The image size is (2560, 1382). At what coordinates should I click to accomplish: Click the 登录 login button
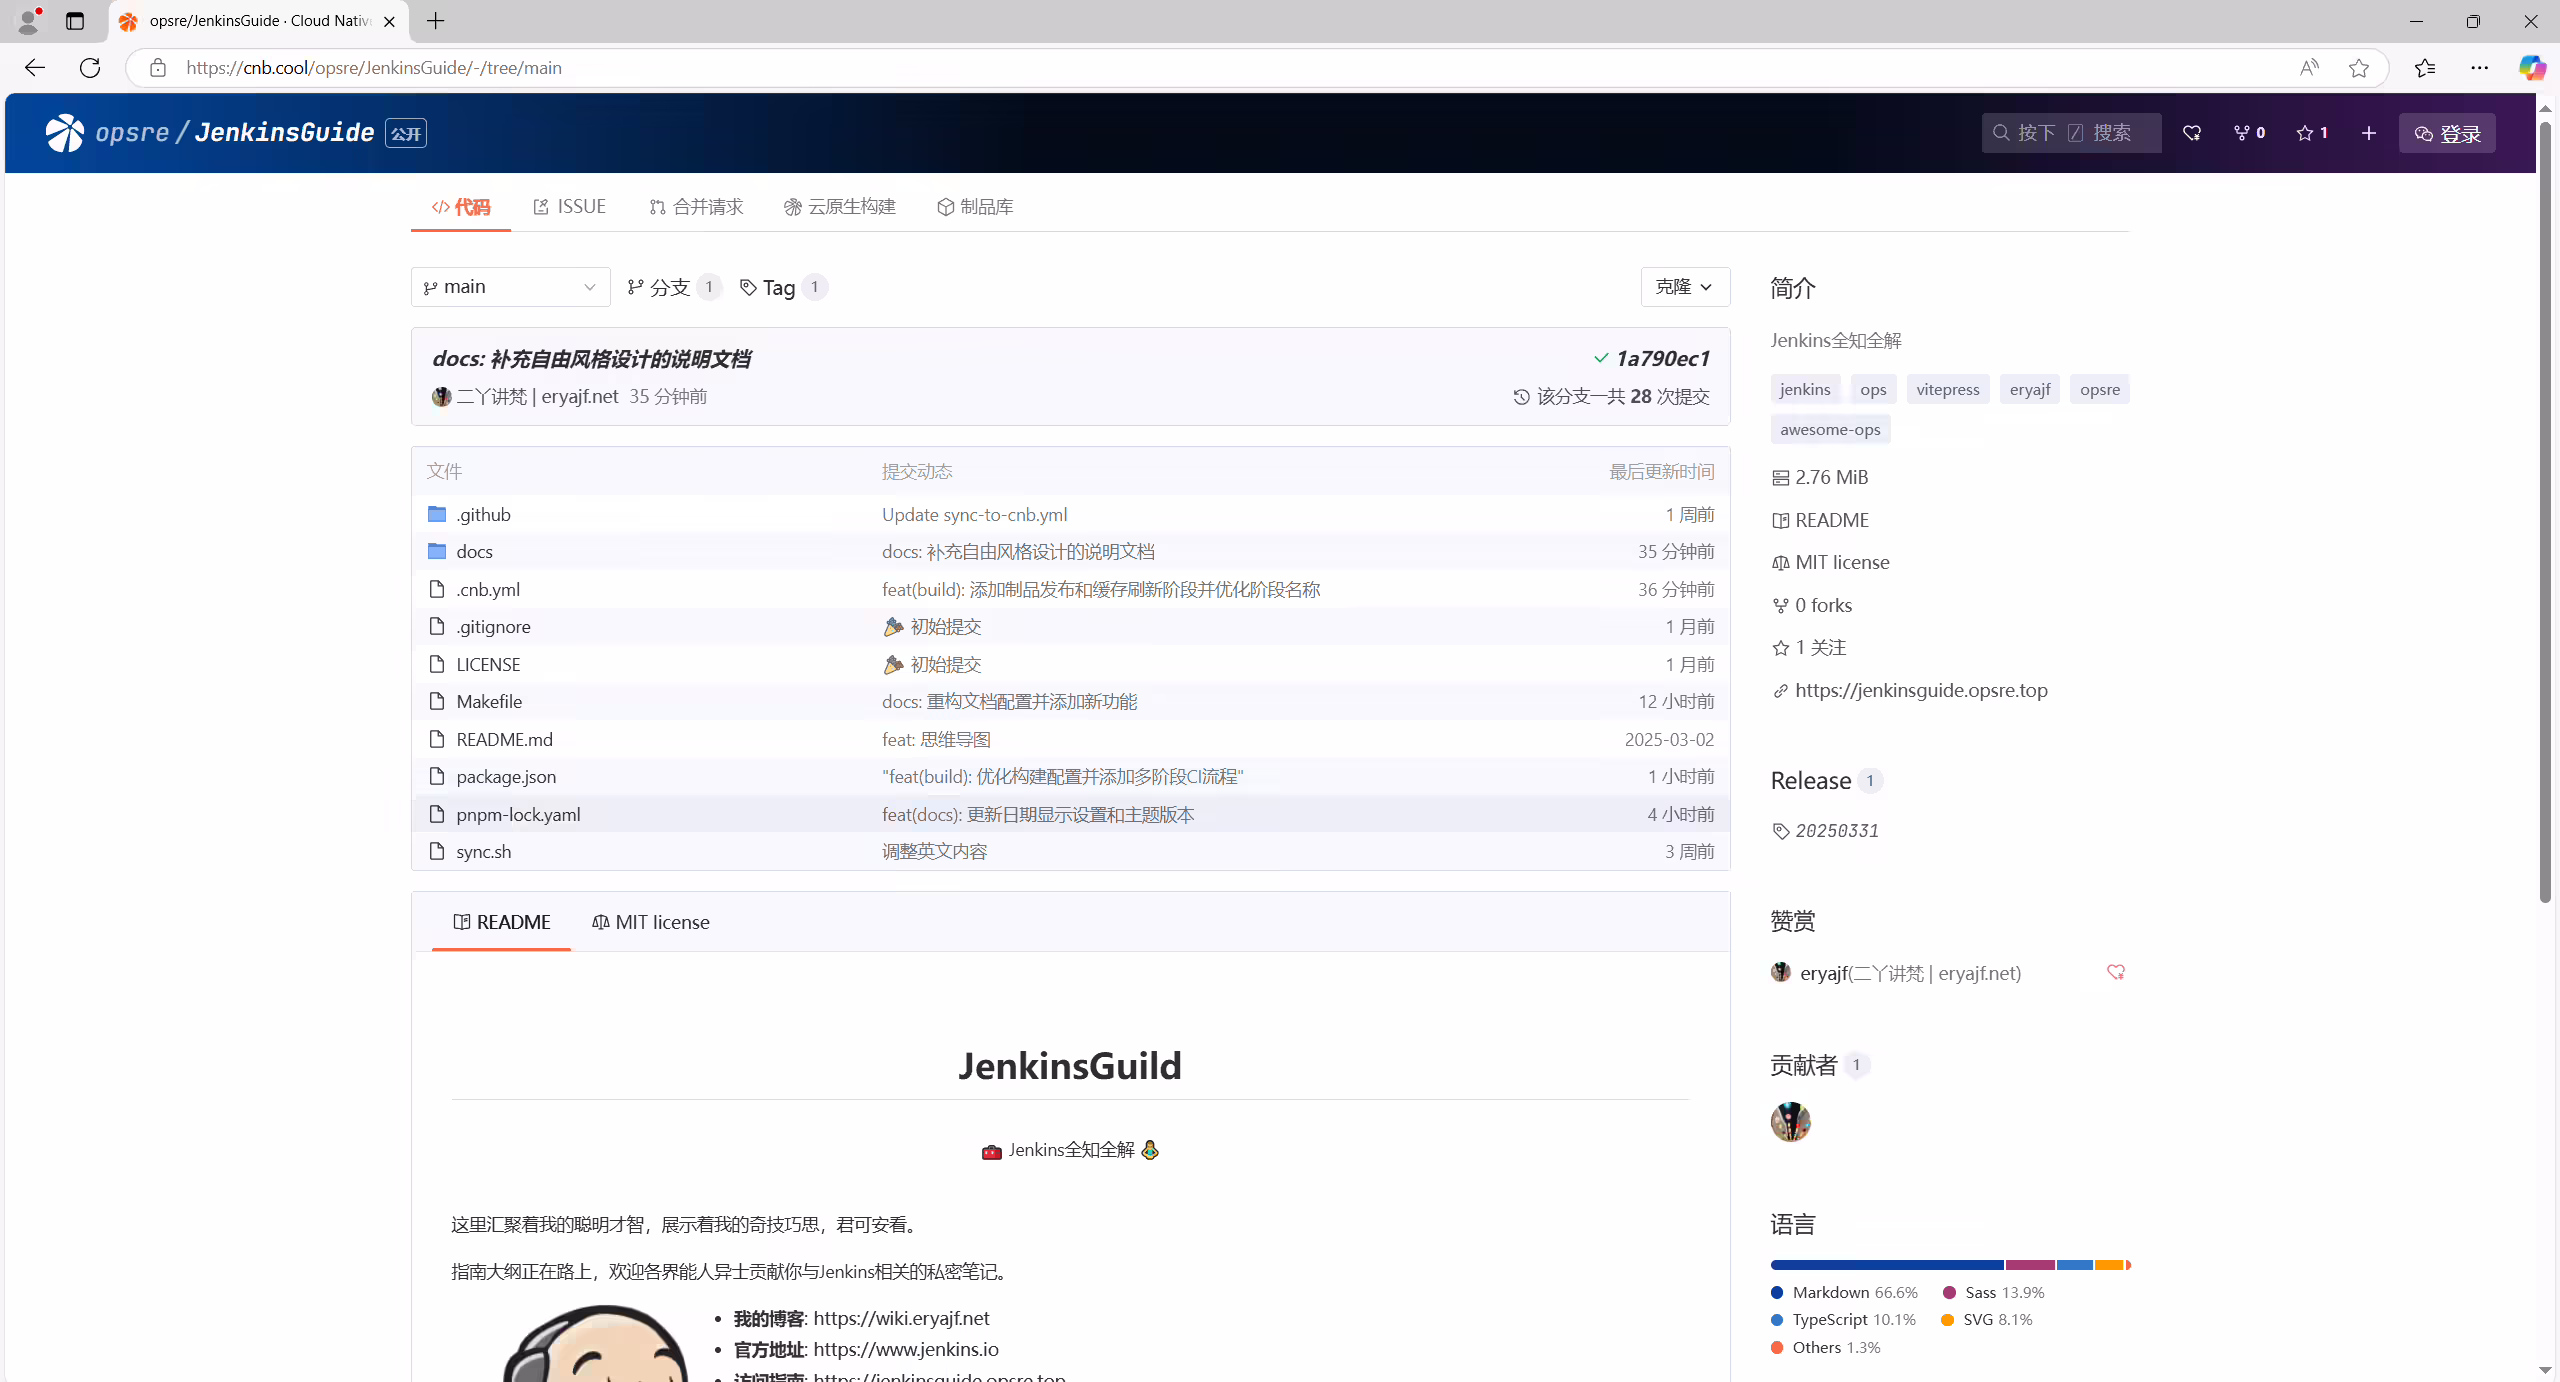[x=2447, y=133]
